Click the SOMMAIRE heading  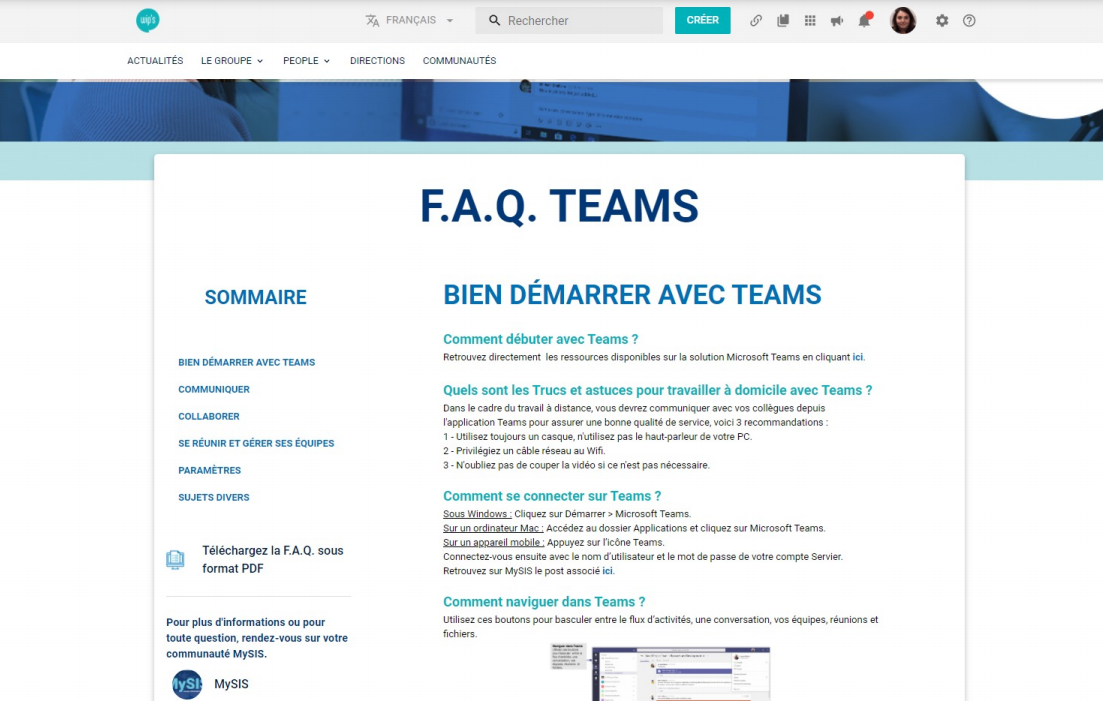(255, 297)
